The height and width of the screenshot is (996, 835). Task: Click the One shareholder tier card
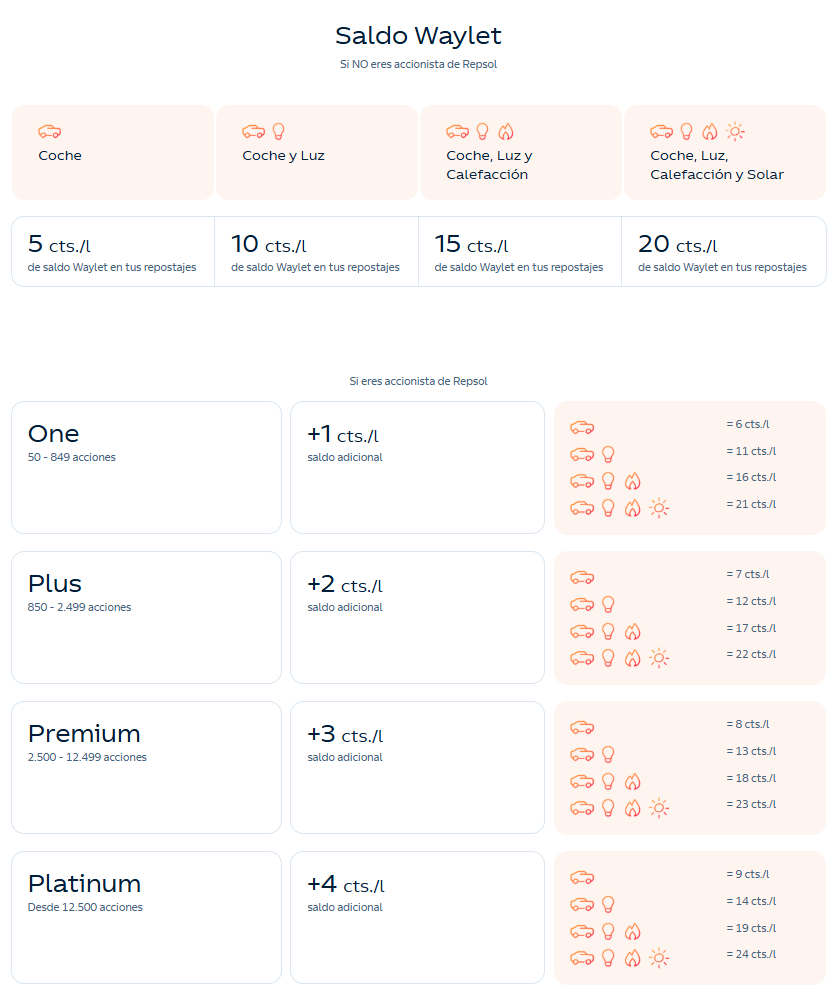pyautogui.click(x=146, y=467)
